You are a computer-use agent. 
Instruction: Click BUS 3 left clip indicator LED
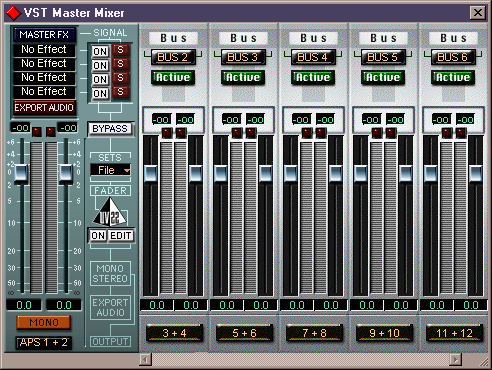[237, 133]
